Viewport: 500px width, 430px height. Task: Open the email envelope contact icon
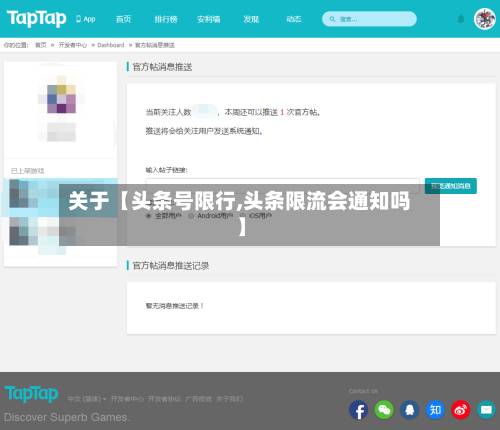point(486,410)
